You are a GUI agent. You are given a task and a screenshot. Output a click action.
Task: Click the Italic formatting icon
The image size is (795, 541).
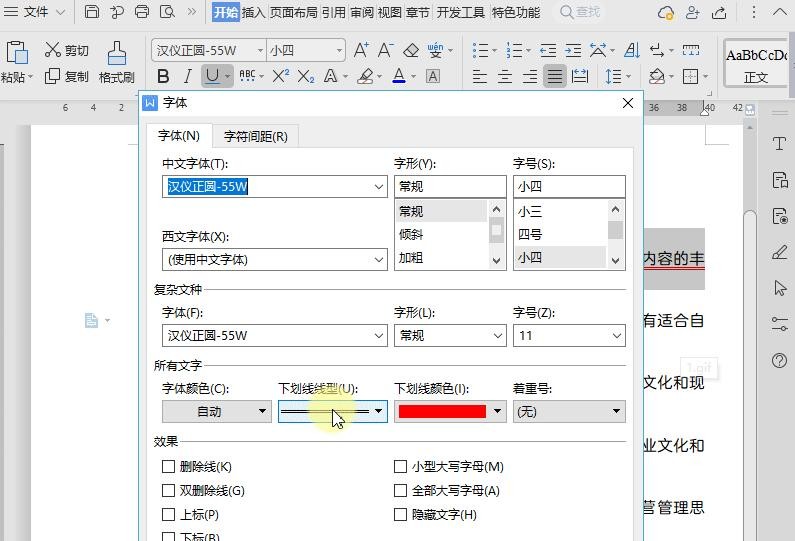tap(187, 76)
